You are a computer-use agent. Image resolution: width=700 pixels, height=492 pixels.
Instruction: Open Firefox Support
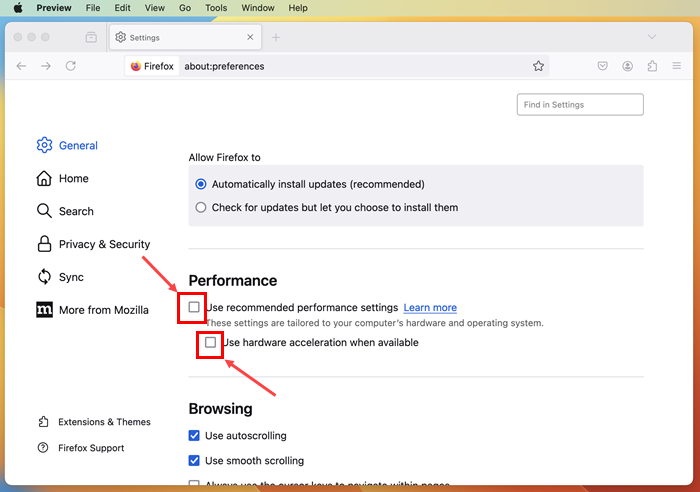81,448
